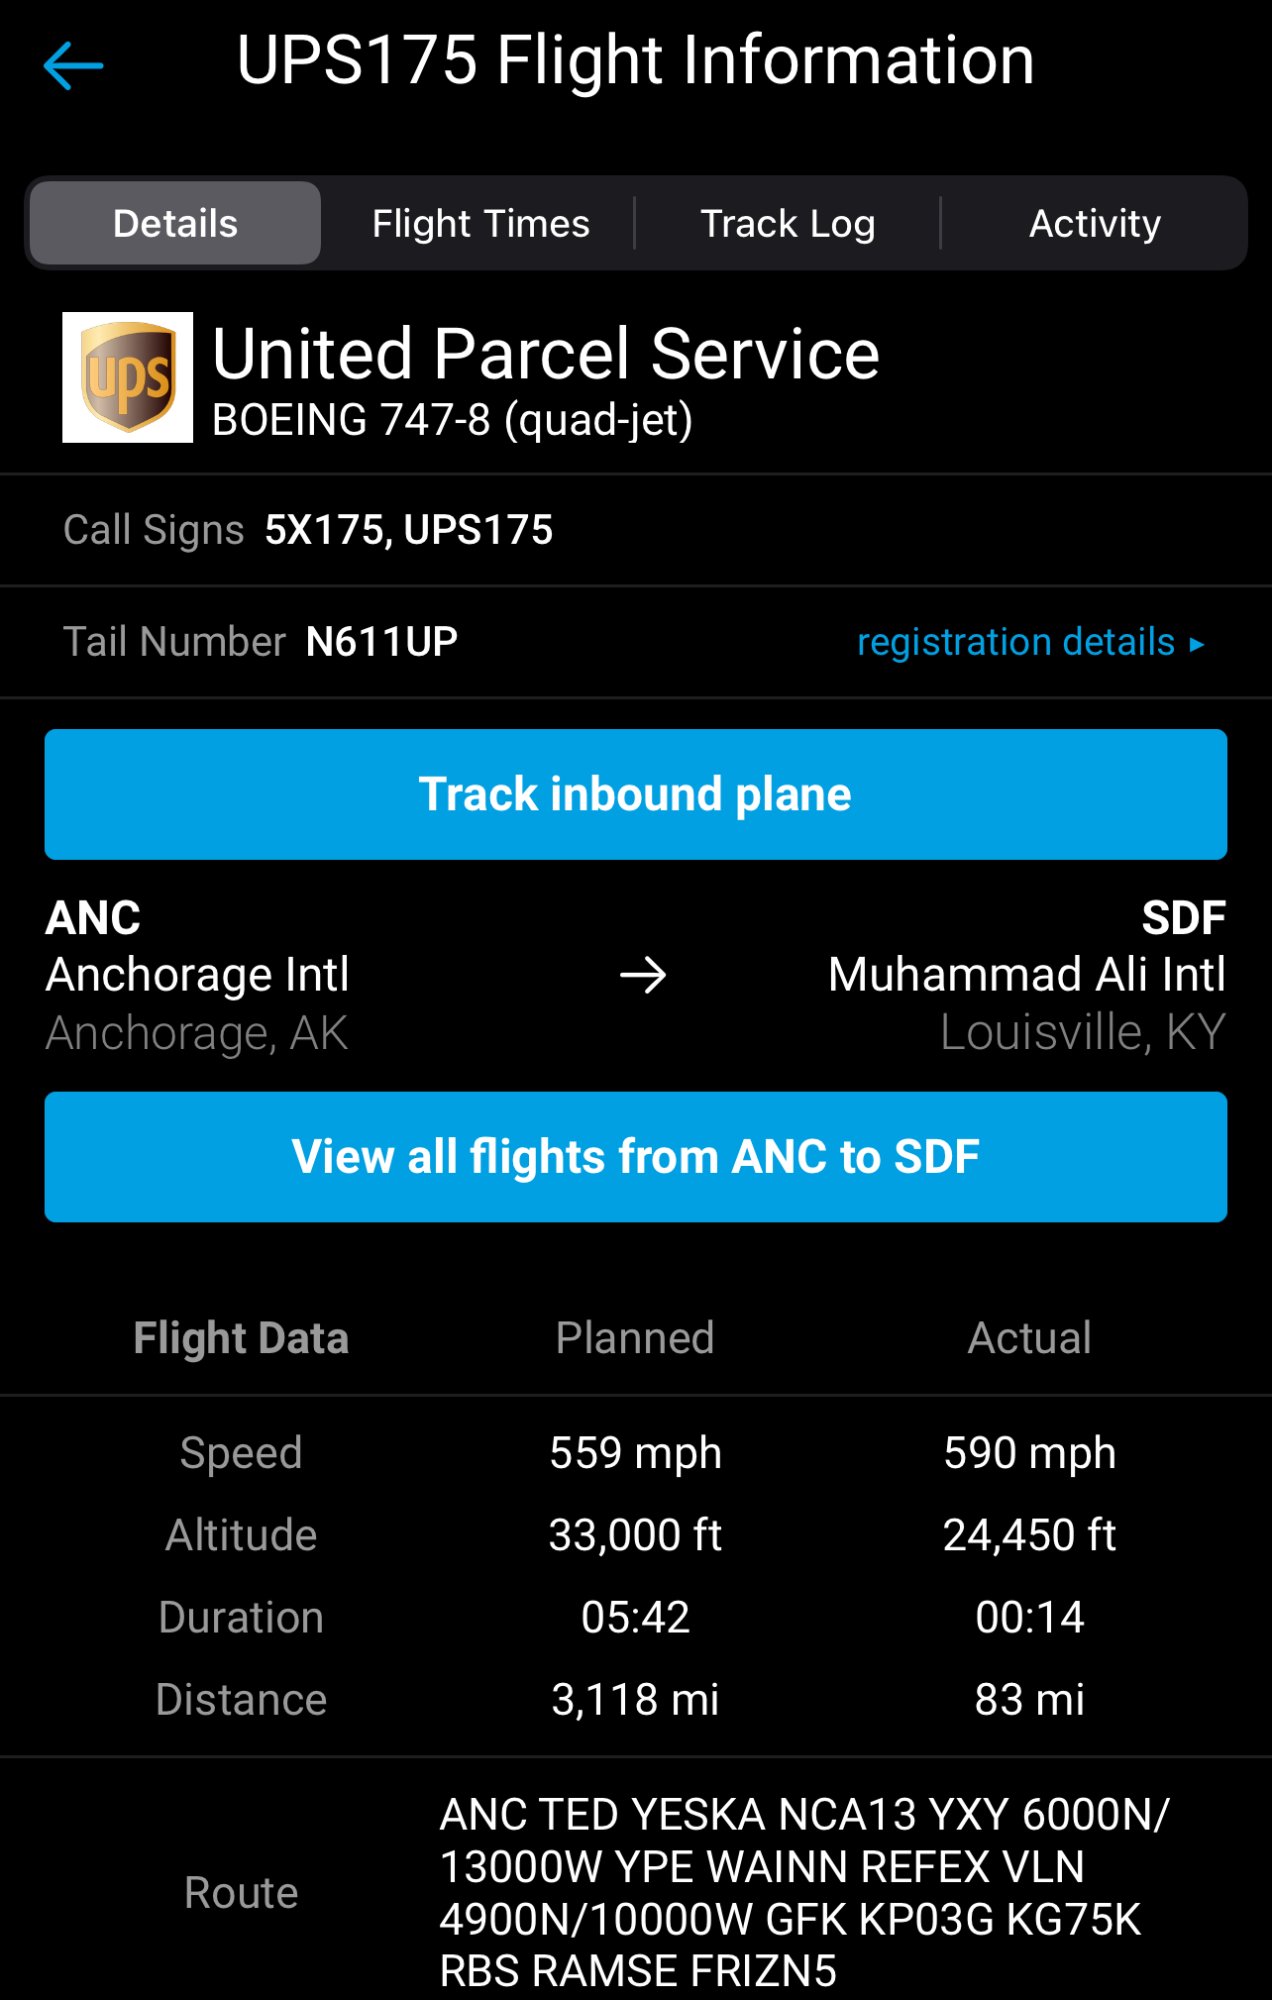
Task: Tap the SDF destination airport code
Action: (1183, 918)
